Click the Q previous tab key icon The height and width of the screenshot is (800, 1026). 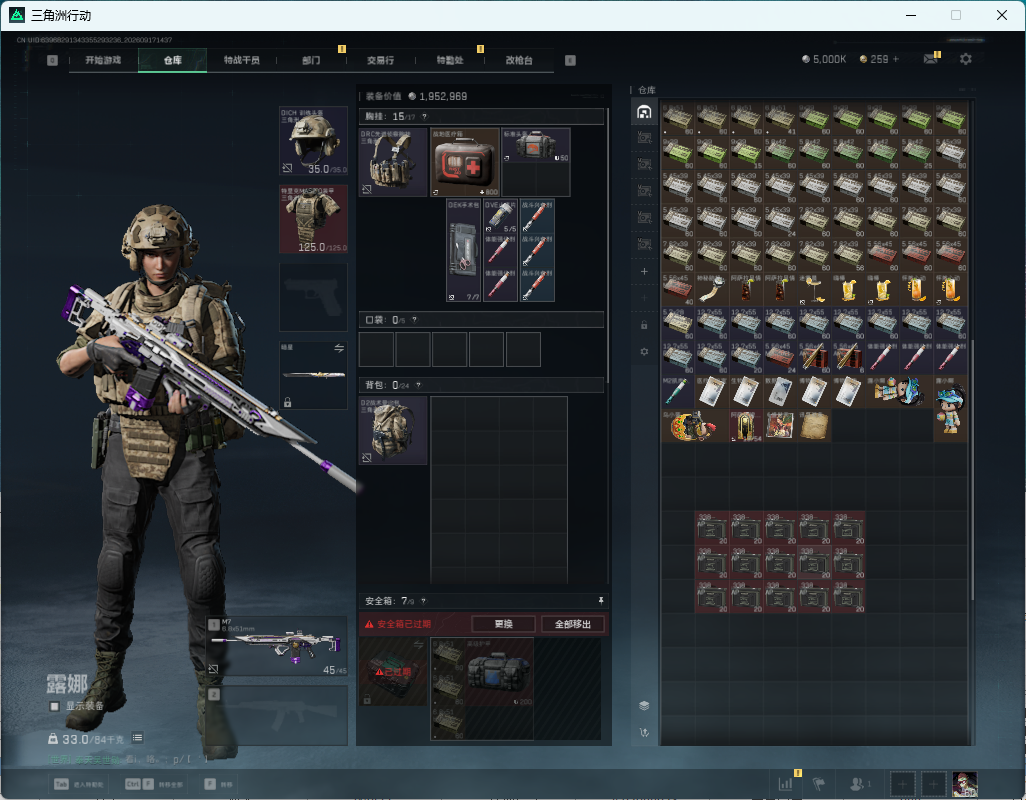(52, 60)
